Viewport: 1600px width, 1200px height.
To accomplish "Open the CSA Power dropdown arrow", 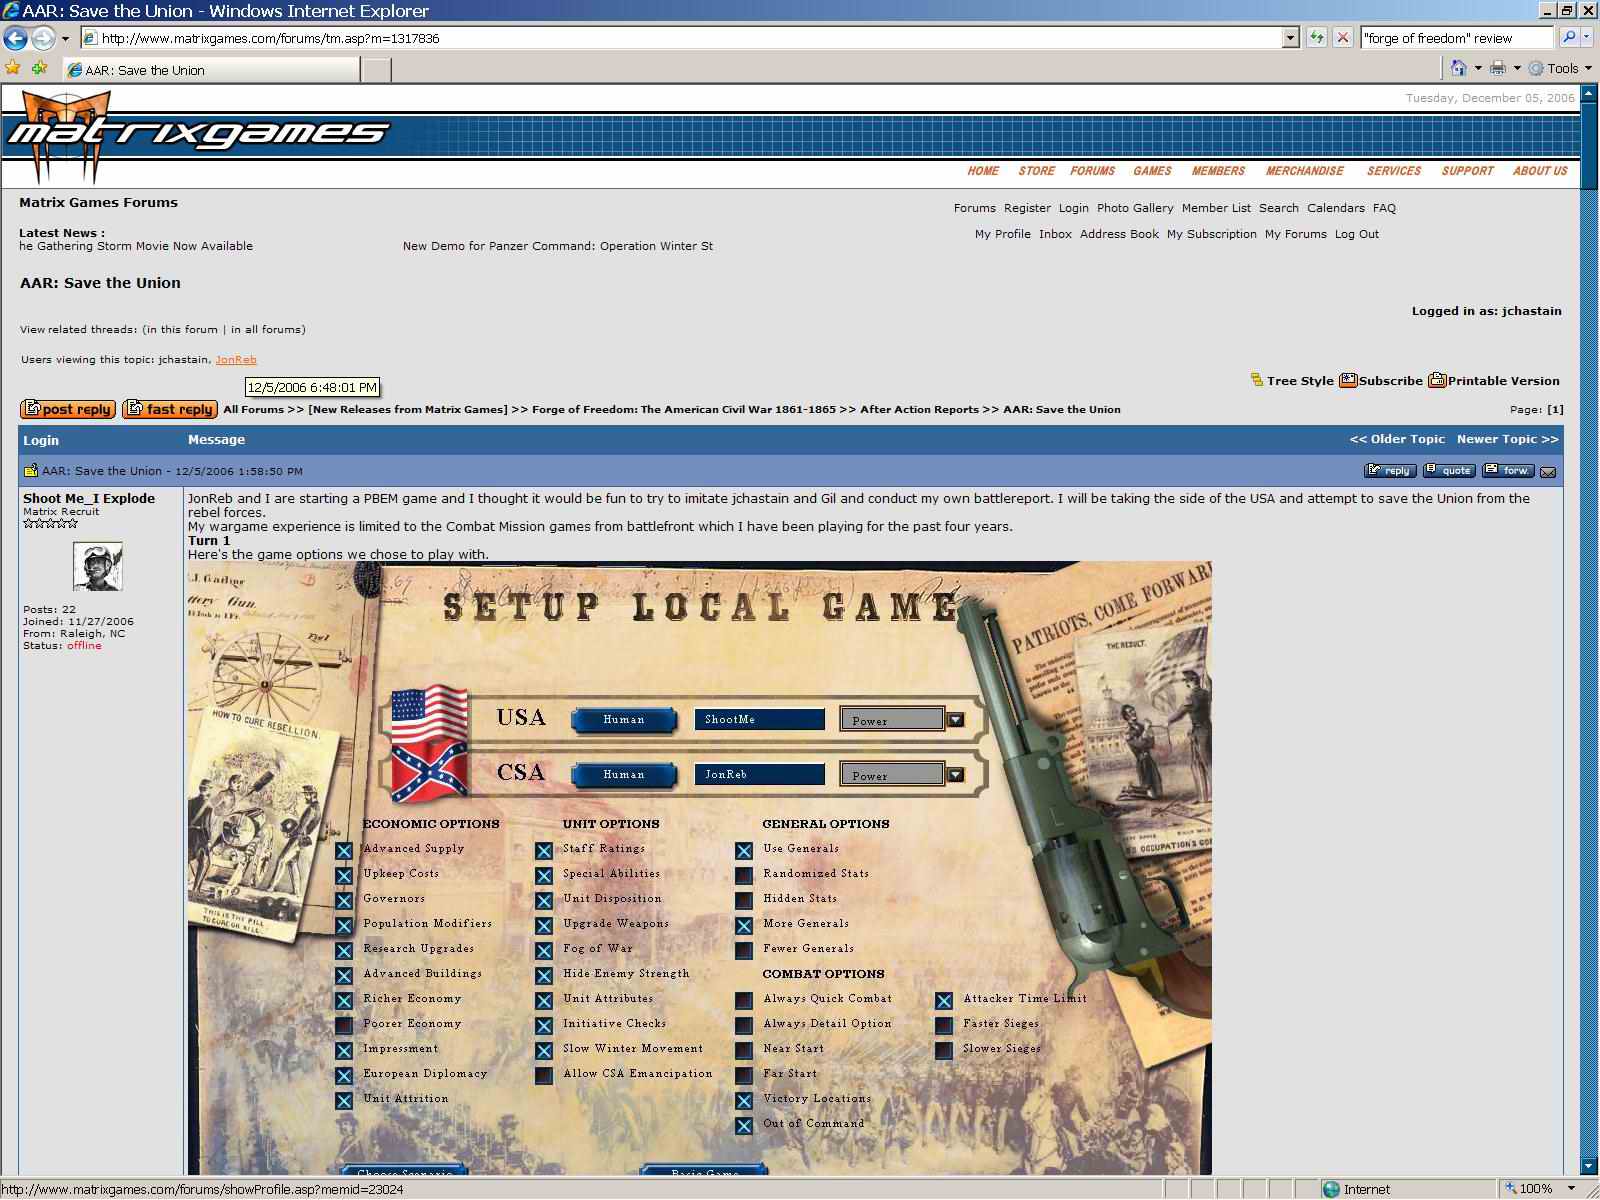I will tap(956, 775).
